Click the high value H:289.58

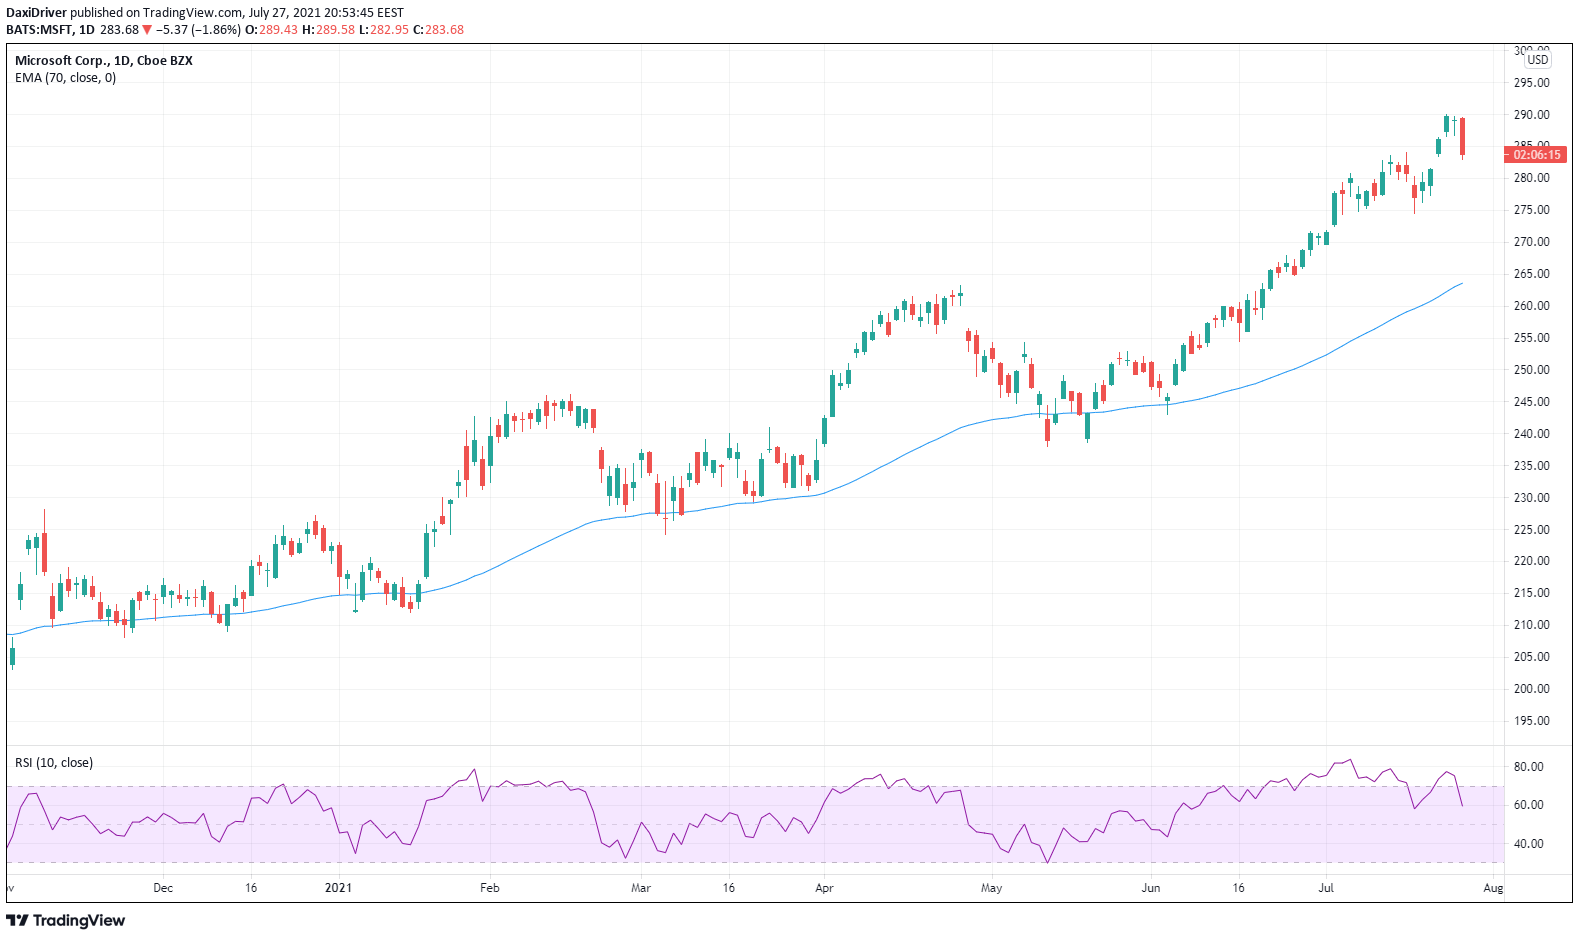click(329, 30)
